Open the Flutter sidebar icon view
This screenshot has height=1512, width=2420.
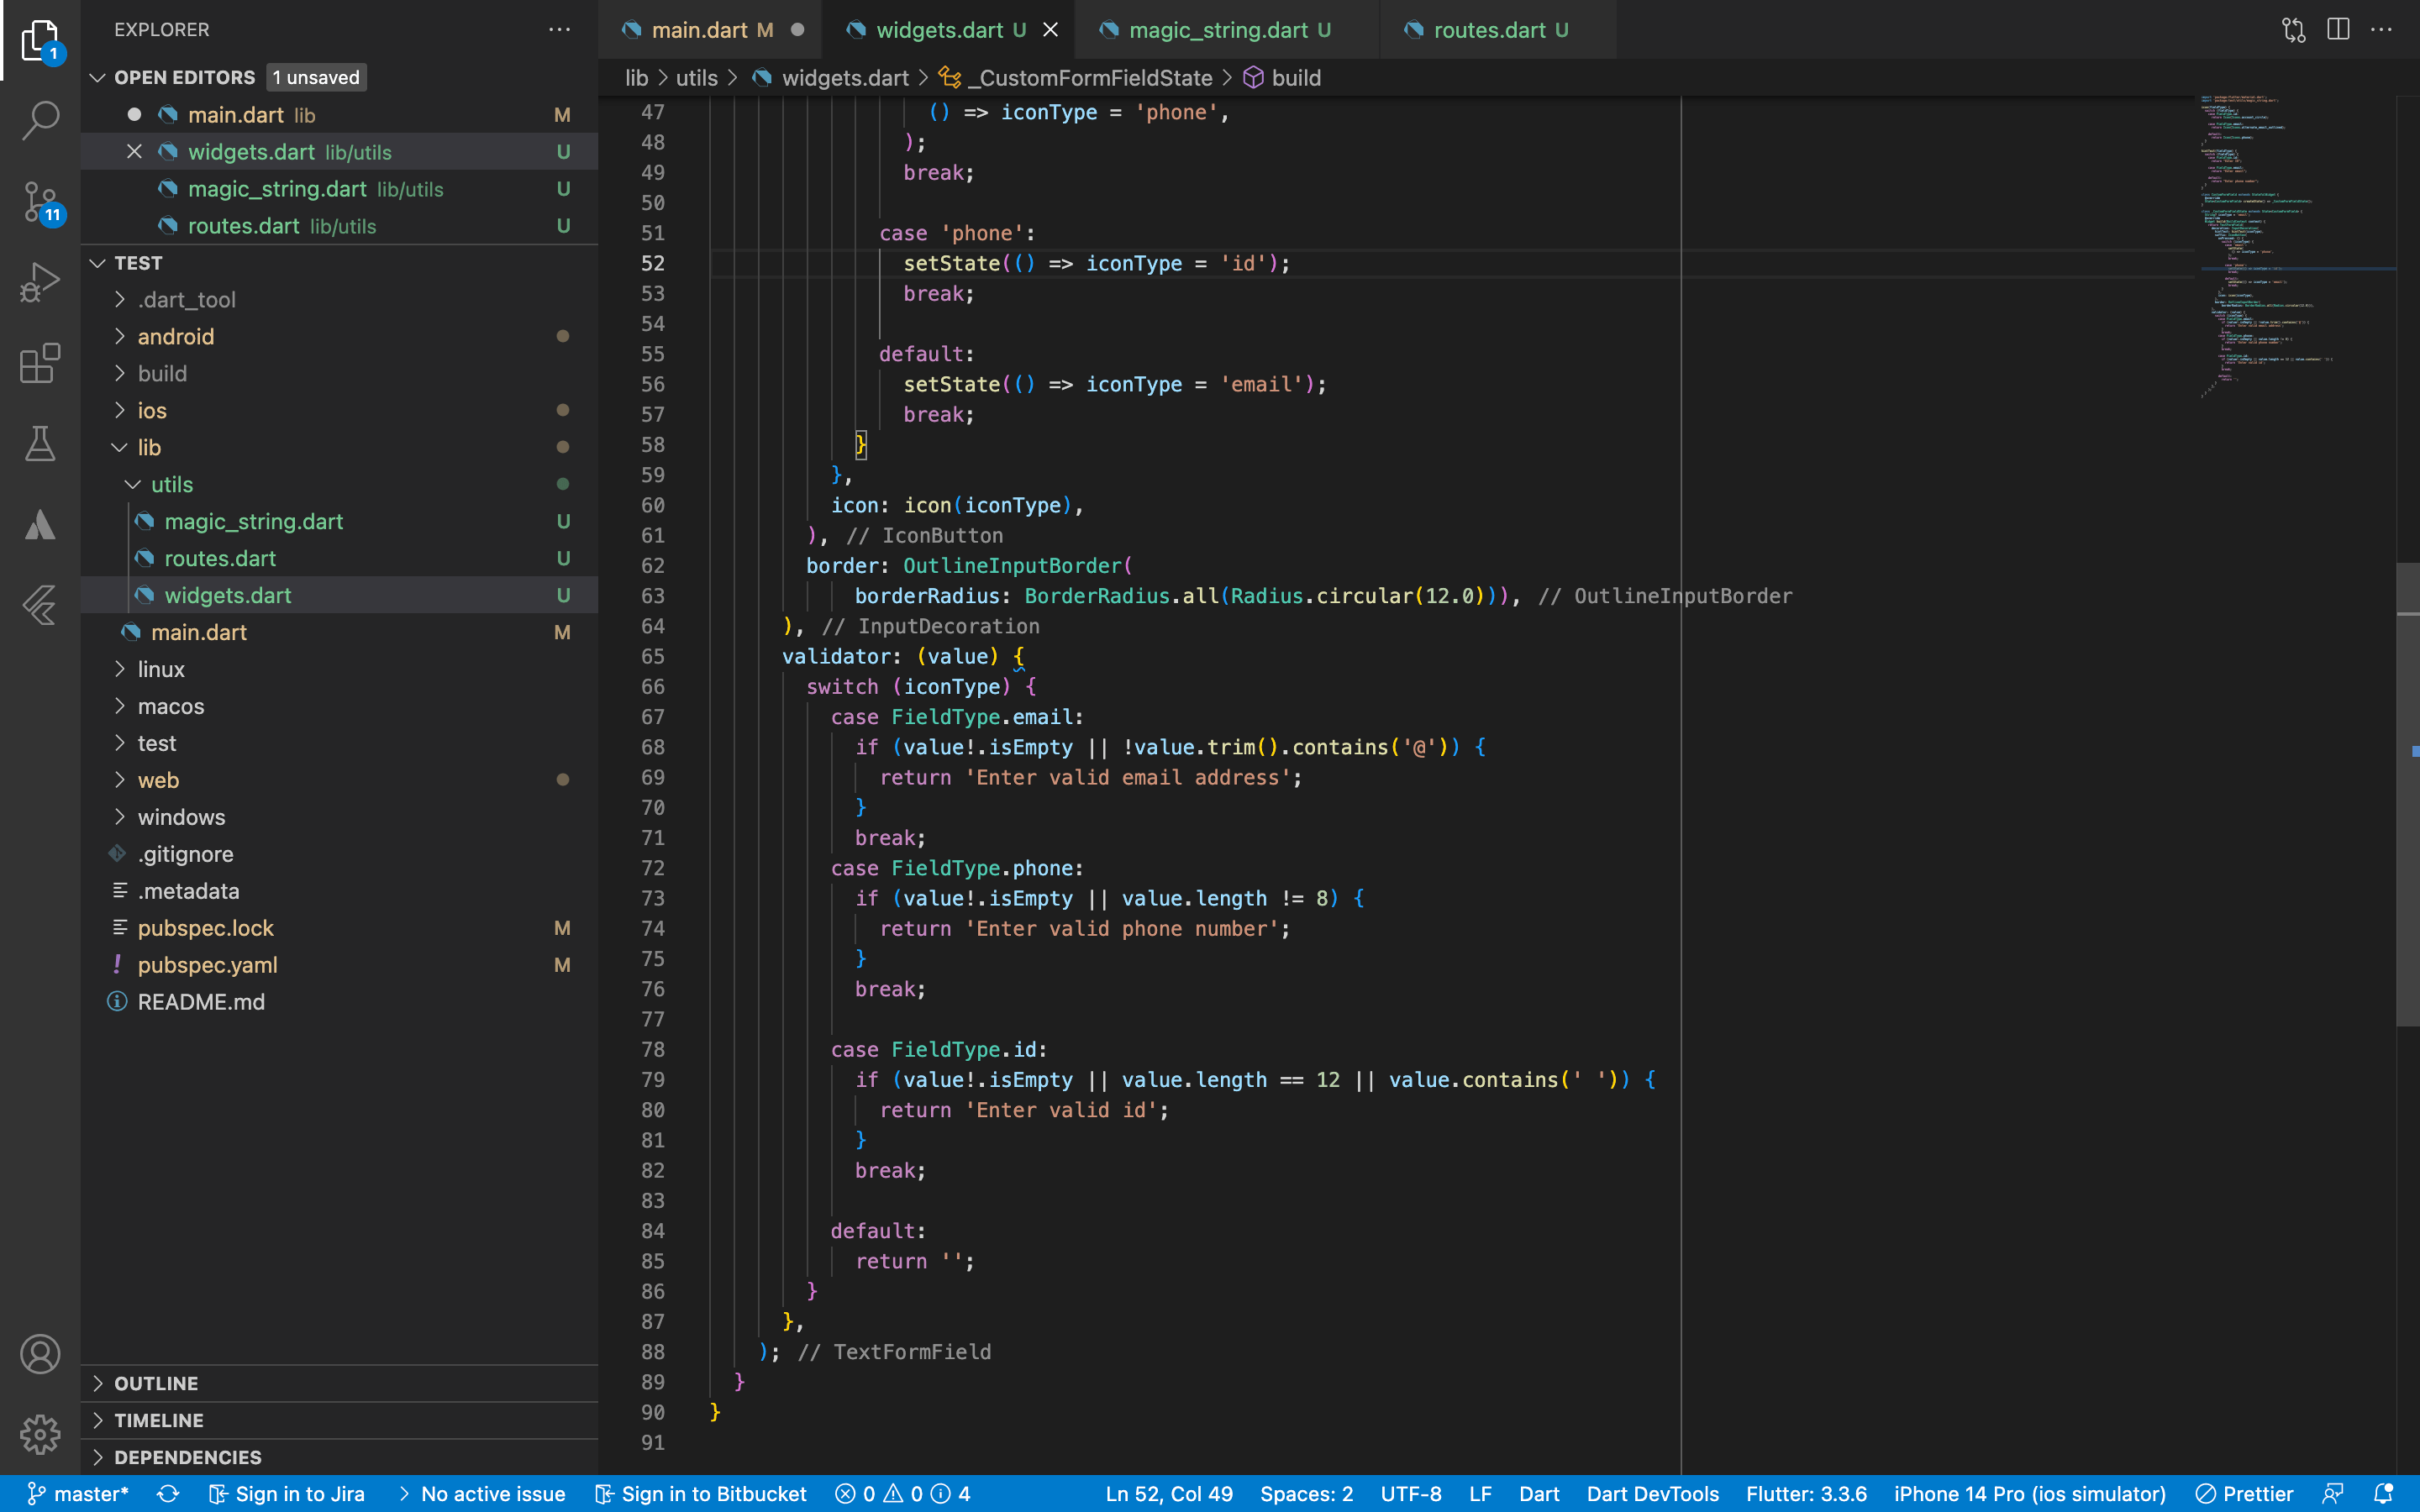(40, 605)
